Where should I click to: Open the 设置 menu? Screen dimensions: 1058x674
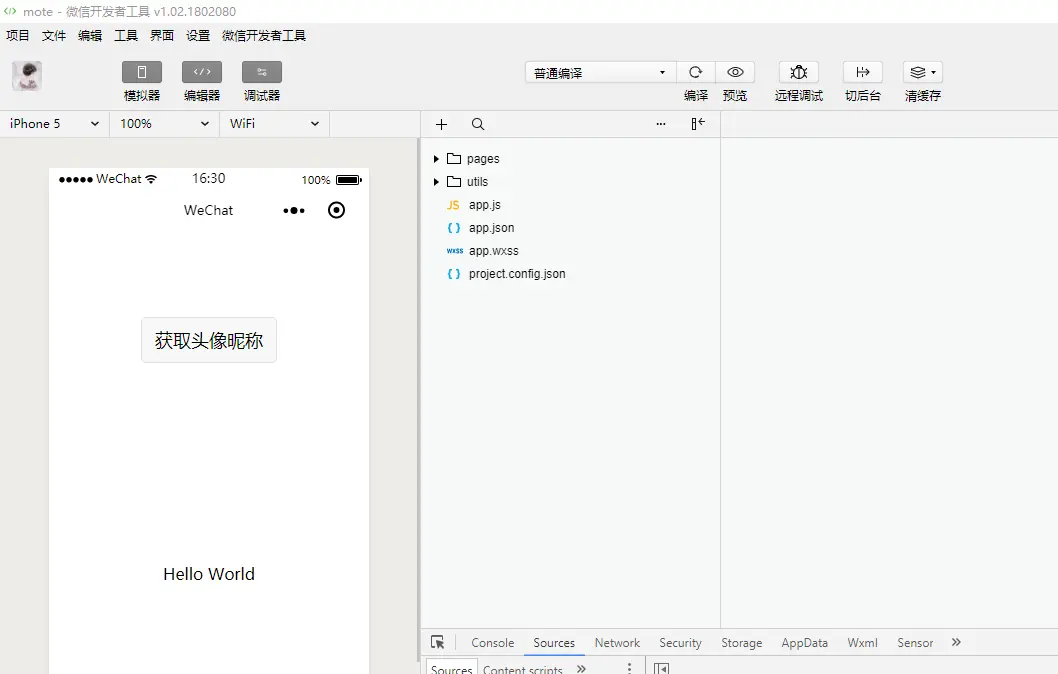tap(198, 36)
